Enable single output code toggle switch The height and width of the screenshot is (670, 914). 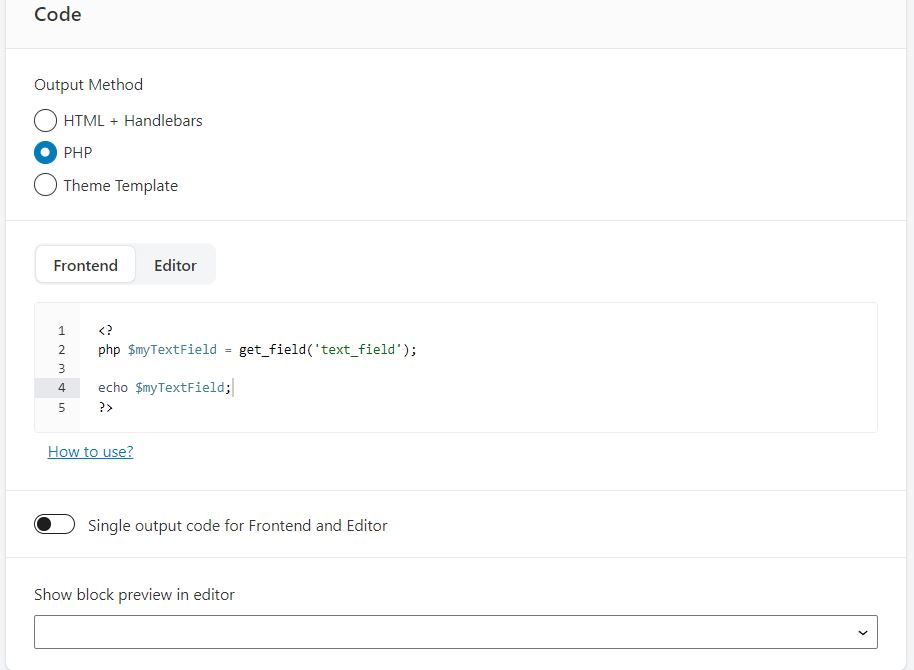pos(55,525)
